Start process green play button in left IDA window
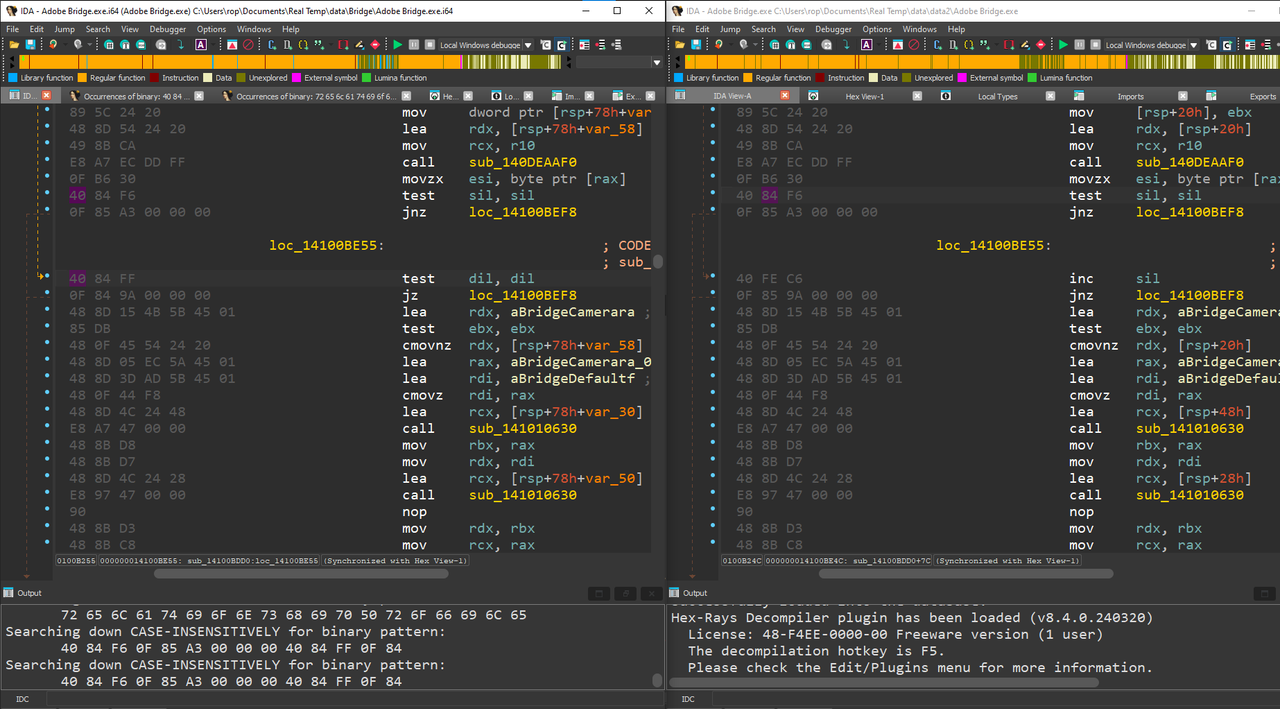Viewport: 1280px width, 709px height. pyautogui.click(x=398, y=45)
